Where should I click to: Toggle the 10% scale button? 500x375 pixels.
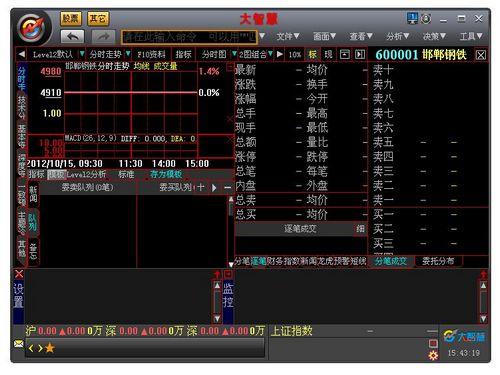click(x=295, y=54)
